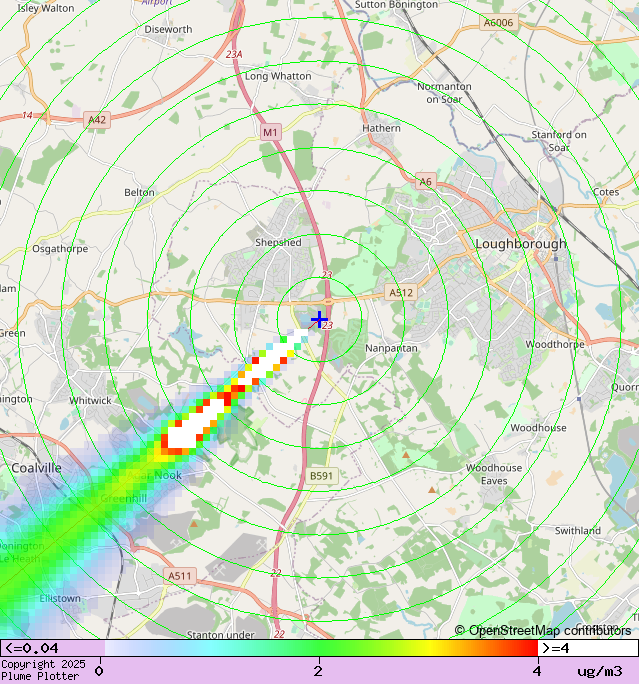639x684 pixels.
Task: Click the Osgathorpe label
Action: point(60,249)
